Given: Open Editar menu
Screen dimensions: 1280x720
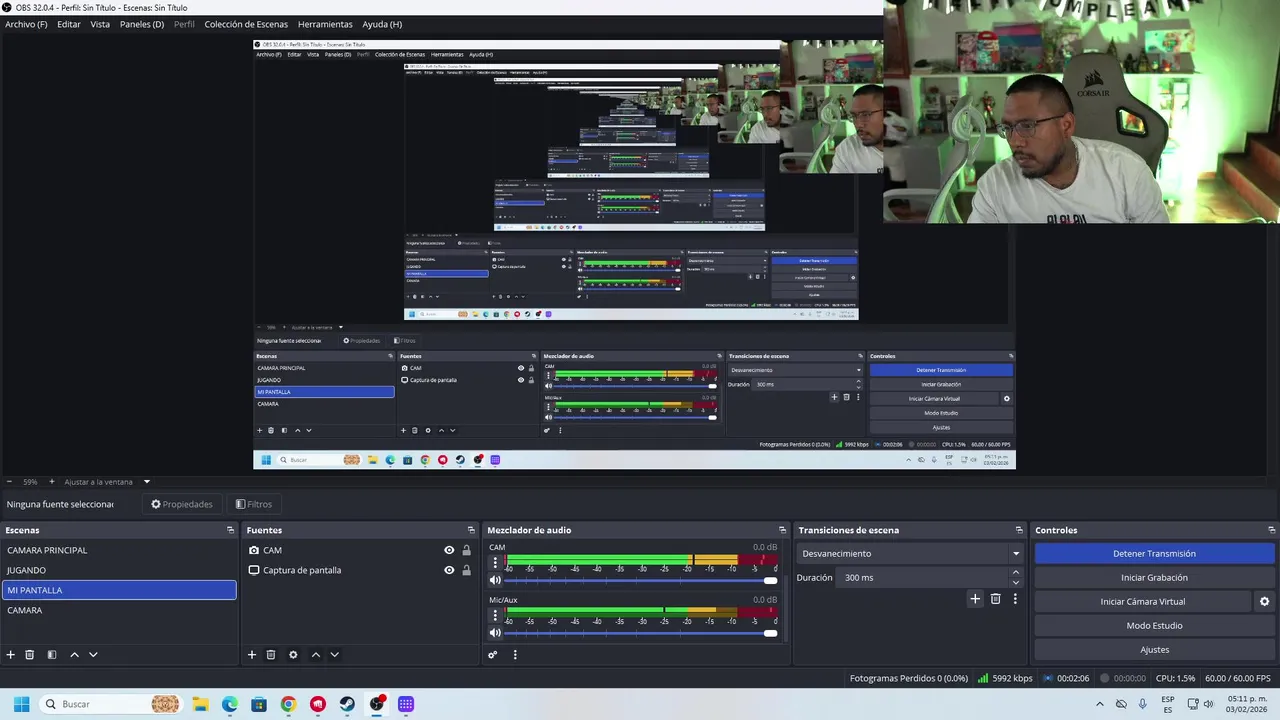Looking at the screenshot, I should [x=69, y=24].
